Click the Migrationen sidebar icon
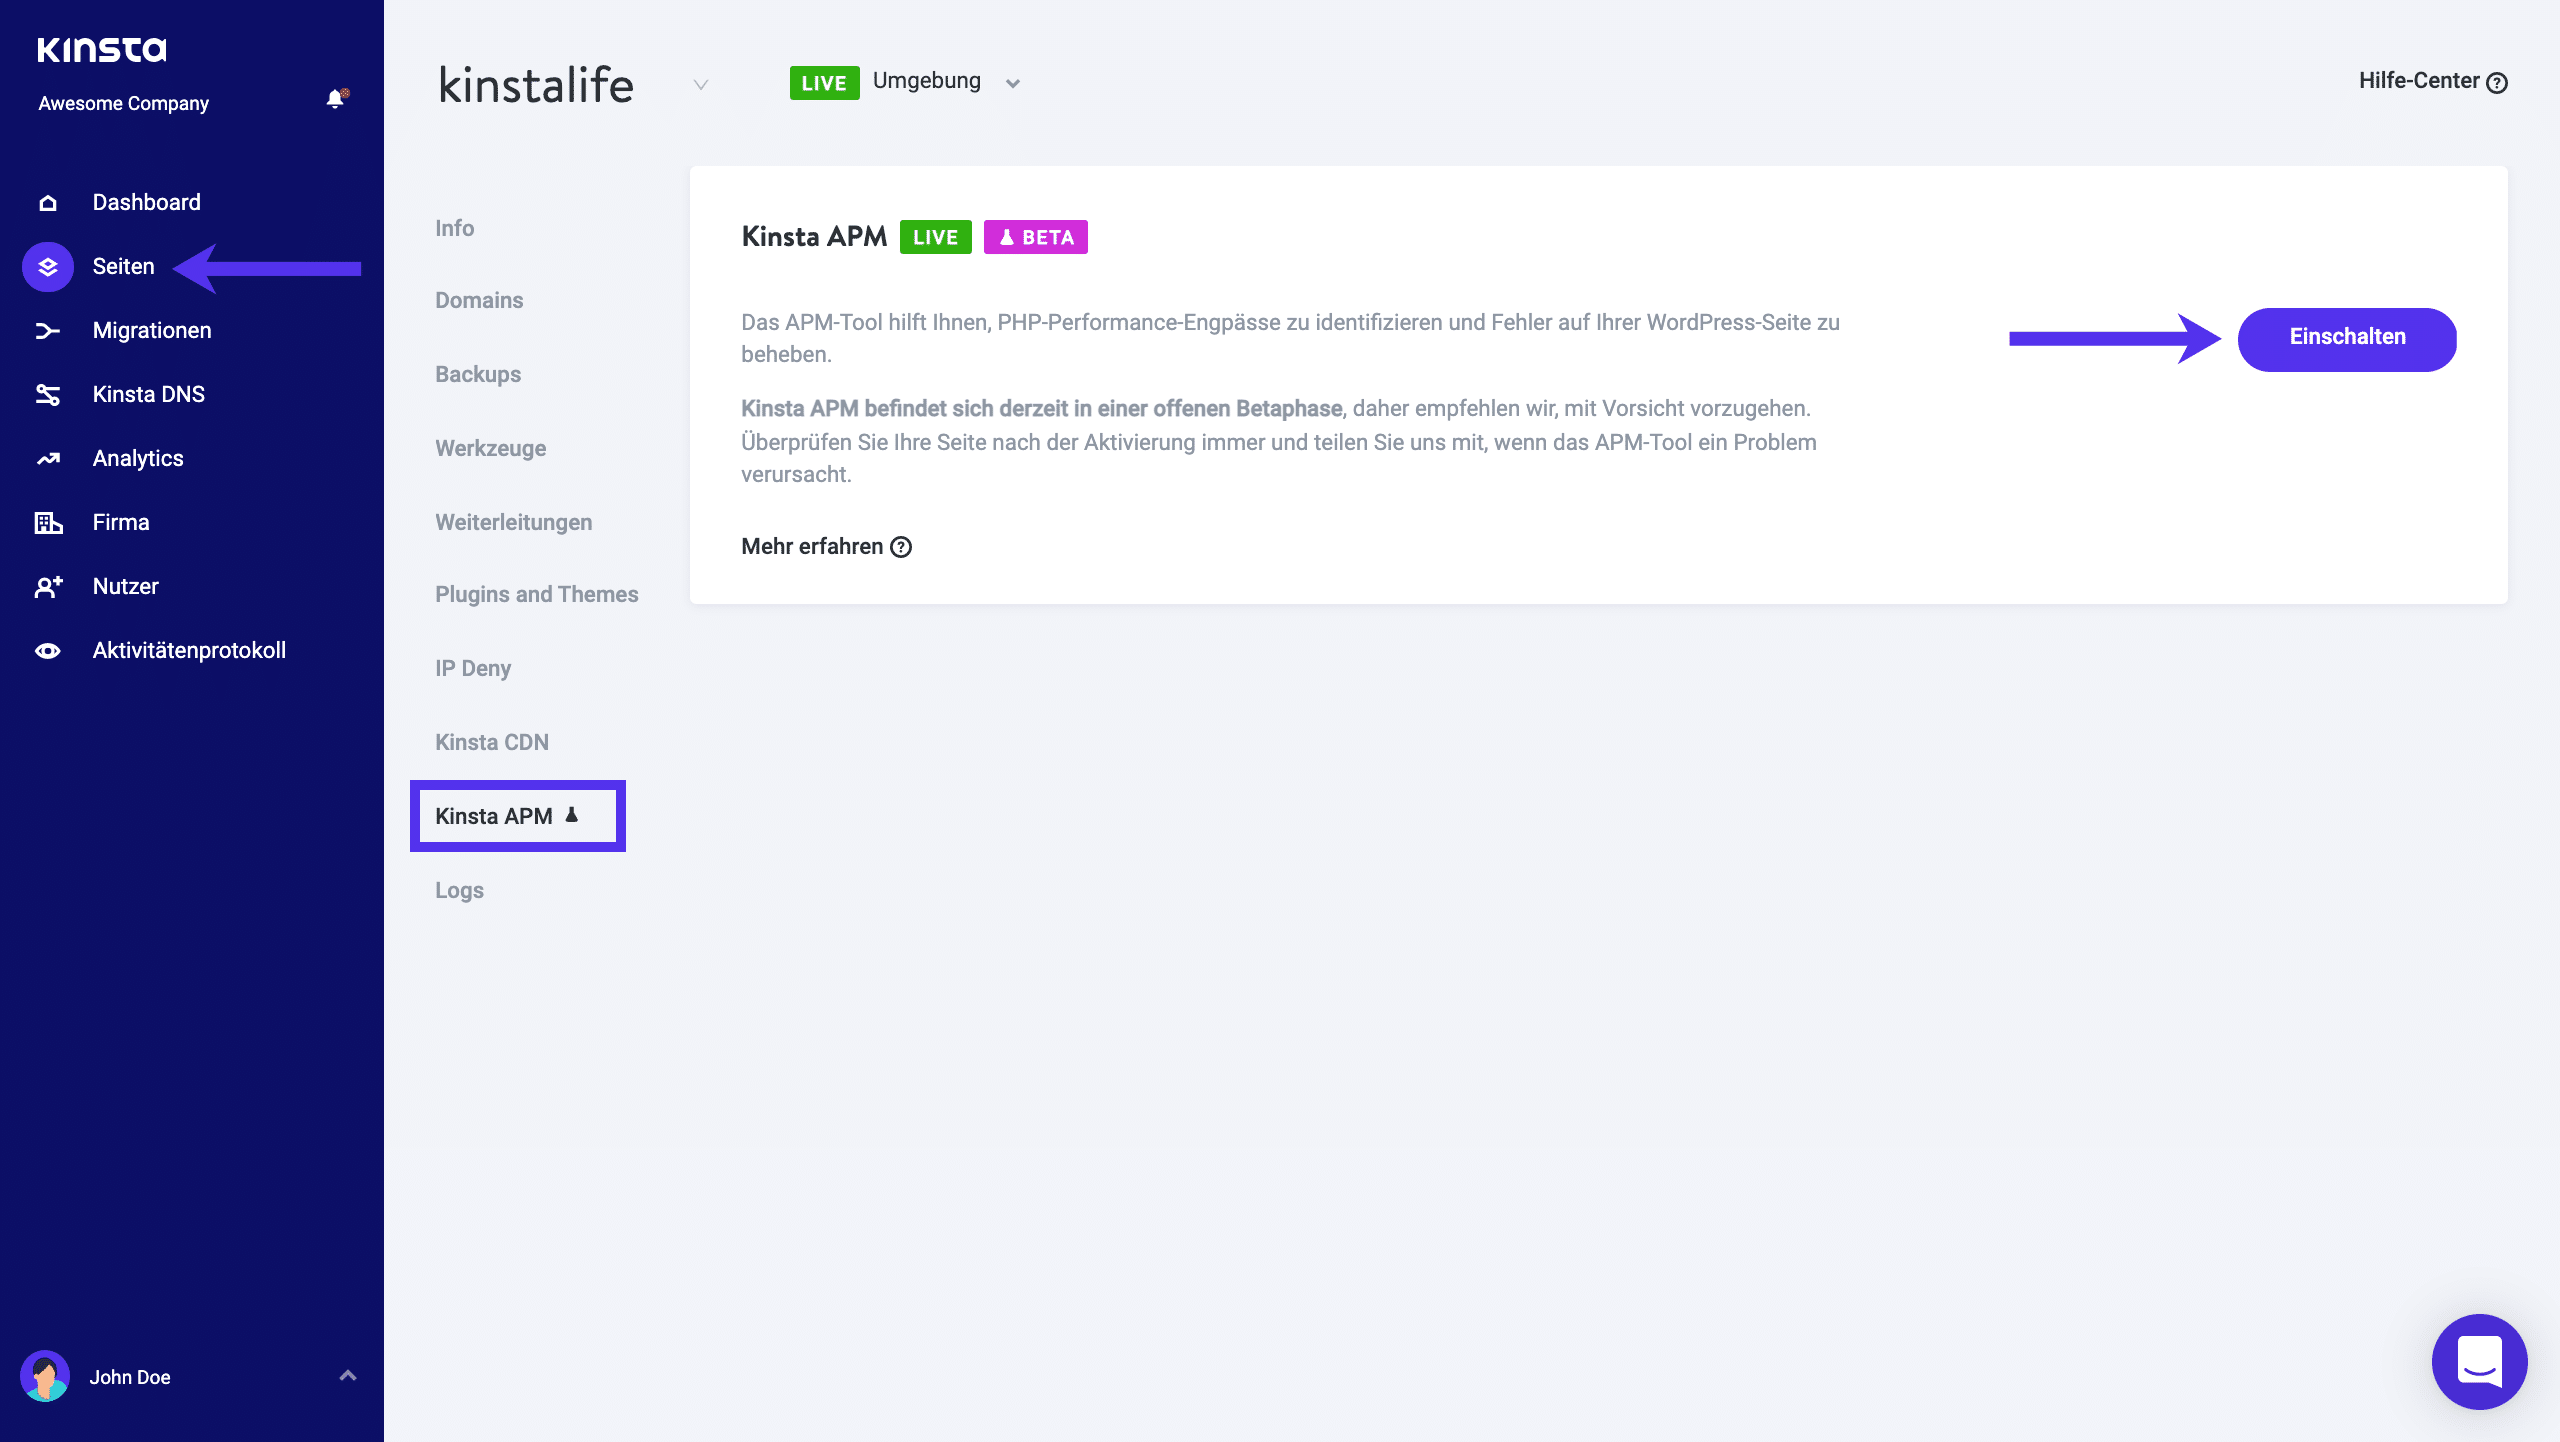 [x=49, y=331]
